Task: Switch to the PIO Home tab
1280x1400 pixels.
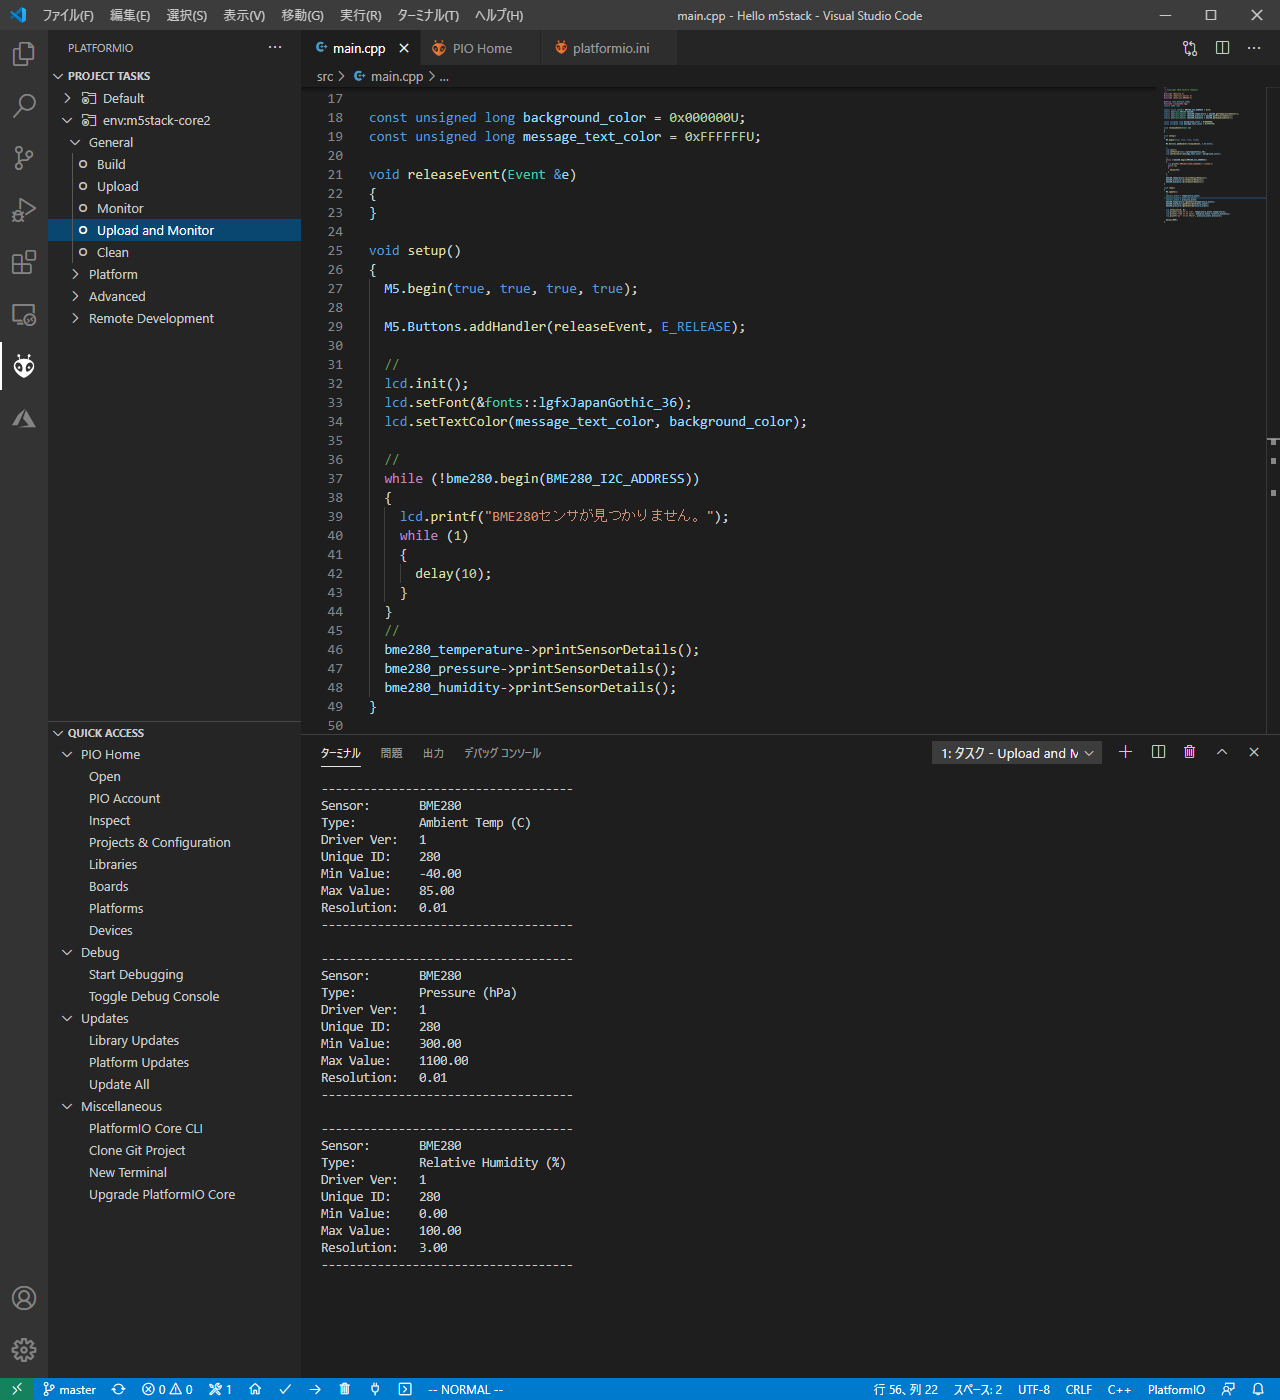Action: [x=480, y=48]
